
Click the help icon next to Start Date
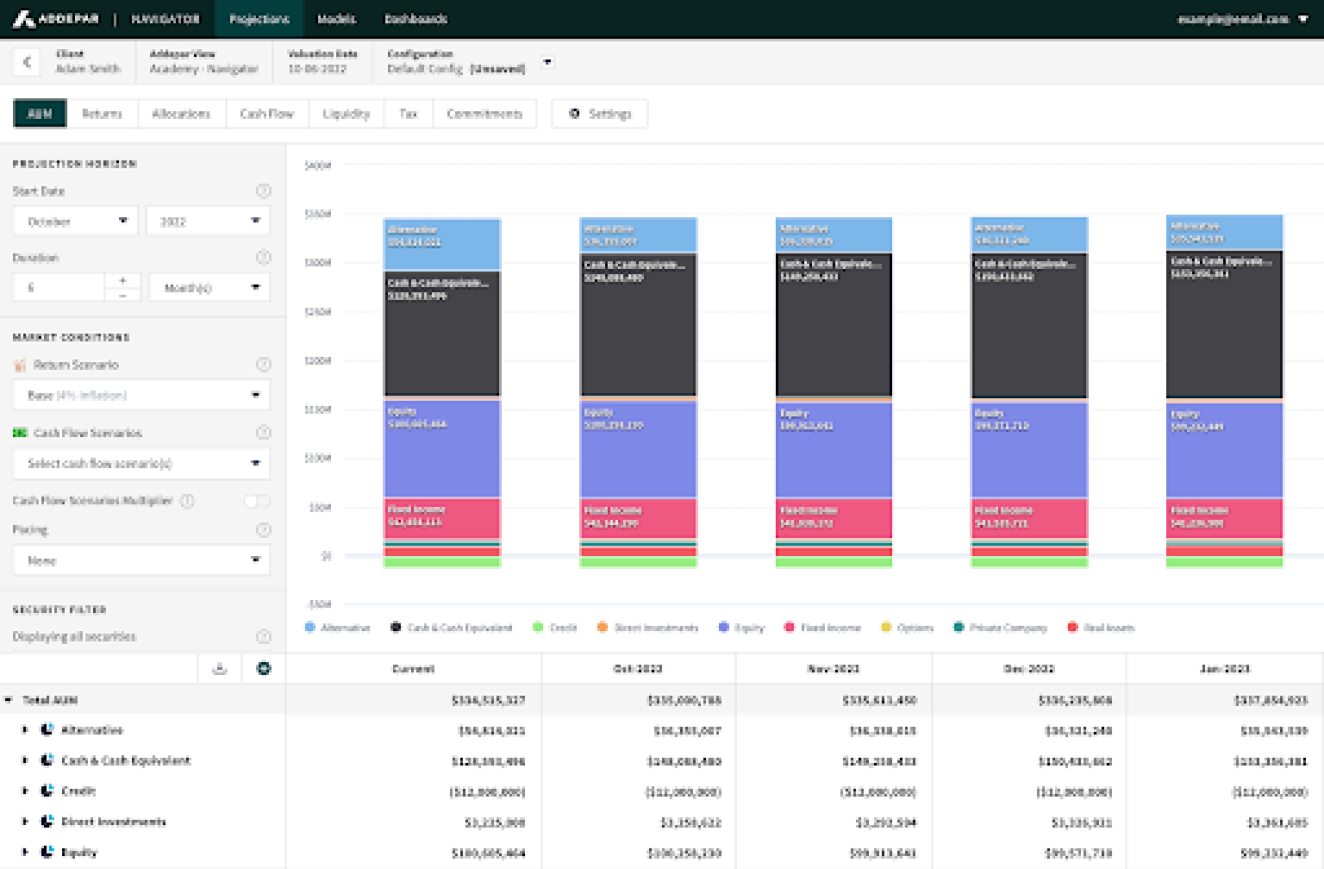click(263, 191)
